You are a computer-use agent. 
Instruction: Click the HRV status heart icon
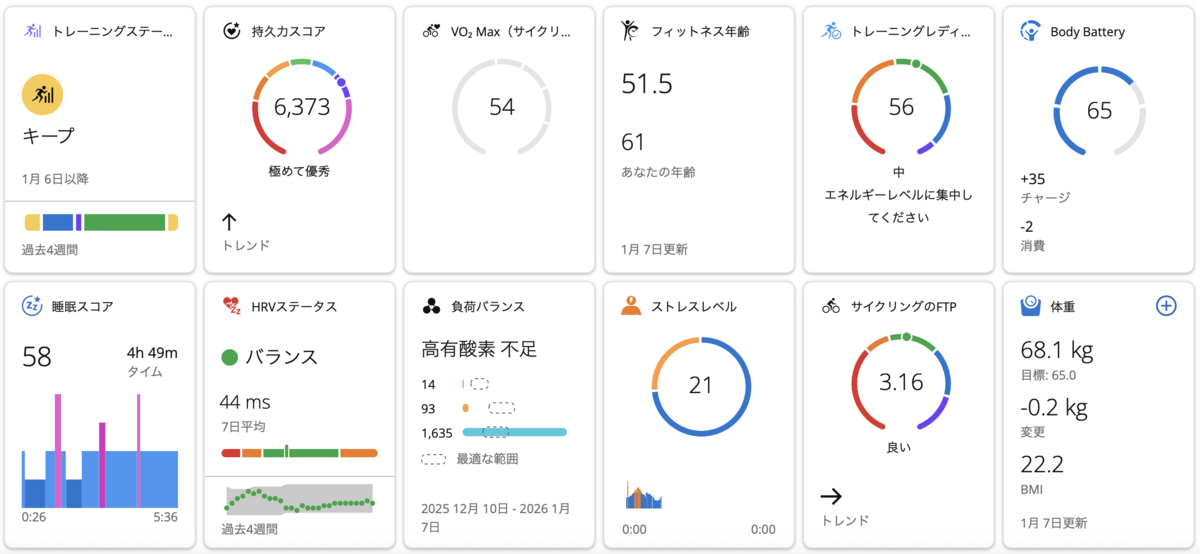coord(232,306)
